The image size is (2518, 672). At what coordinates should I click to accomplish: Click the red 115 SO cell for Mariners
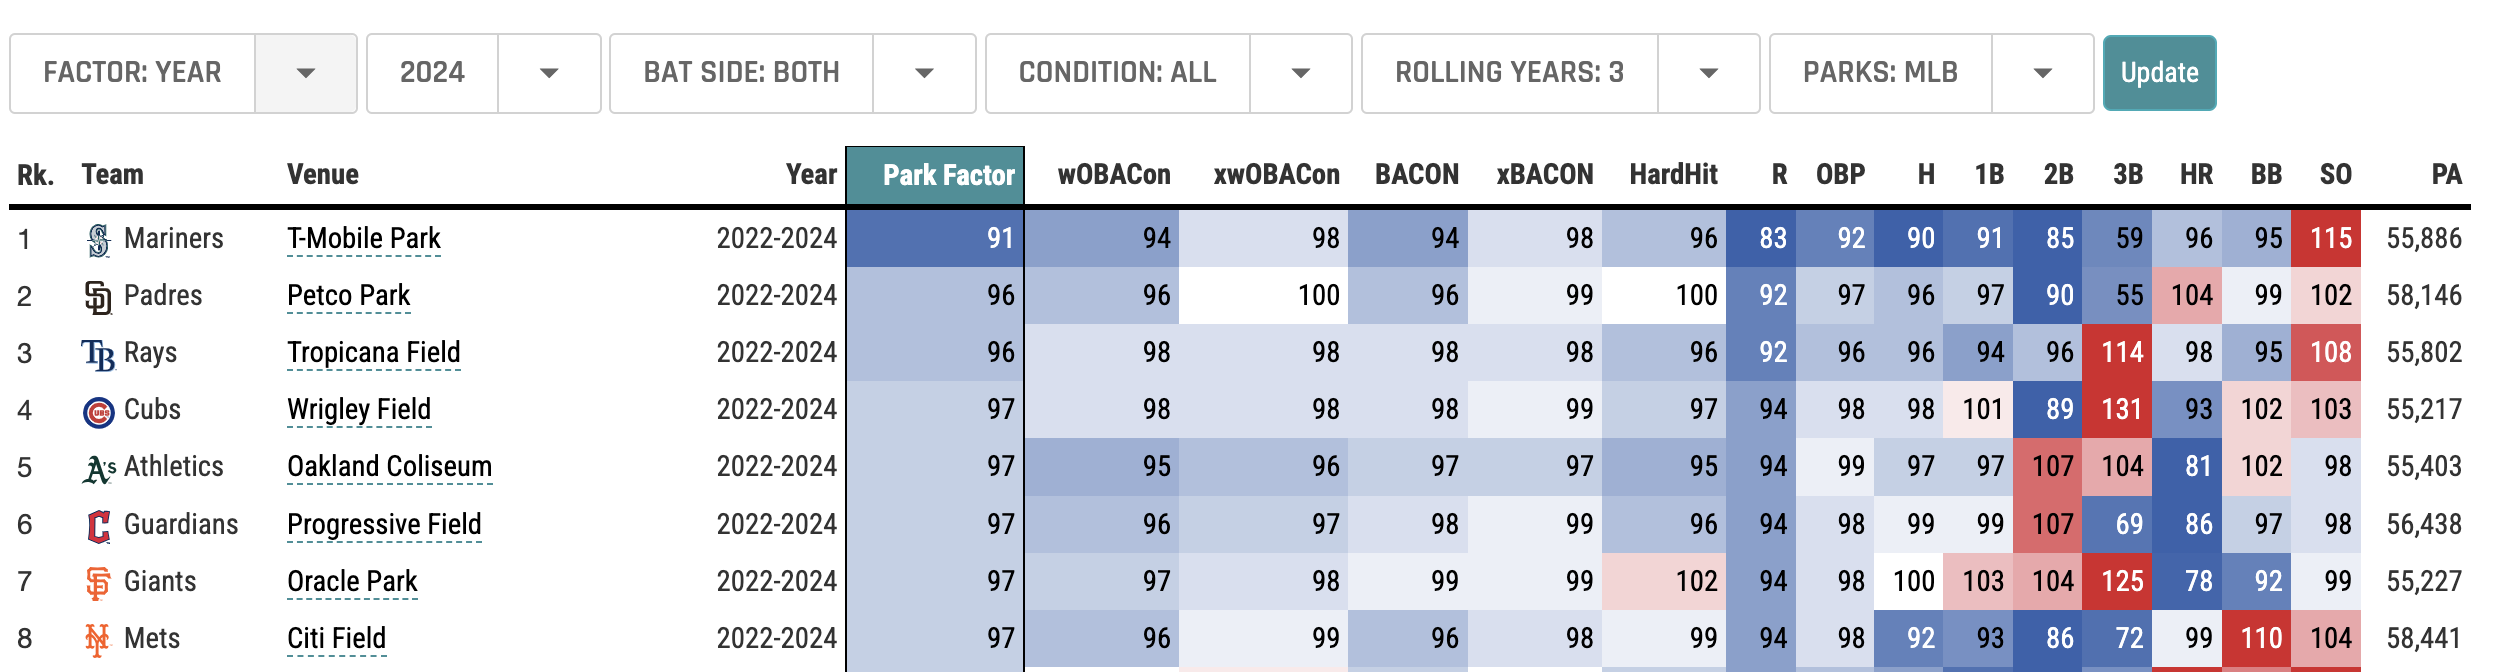click(2330, 239)
